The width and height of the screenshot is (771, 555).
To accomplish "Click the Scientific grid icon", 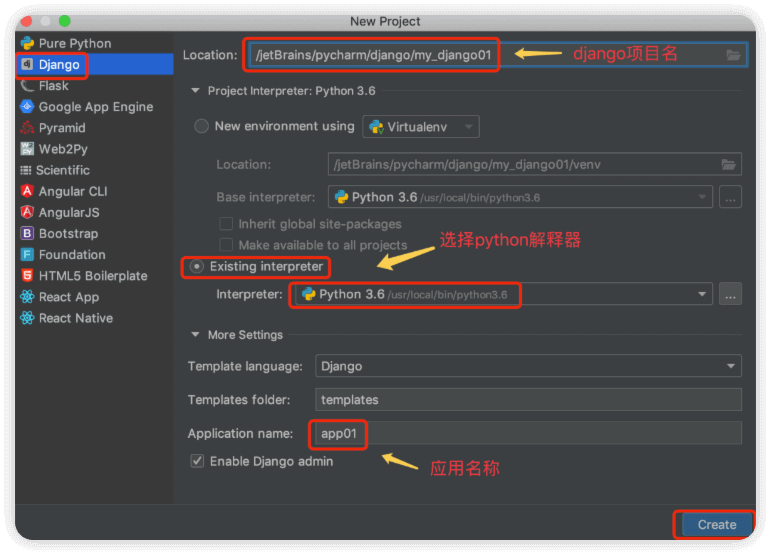I will [x=26, y=170].
